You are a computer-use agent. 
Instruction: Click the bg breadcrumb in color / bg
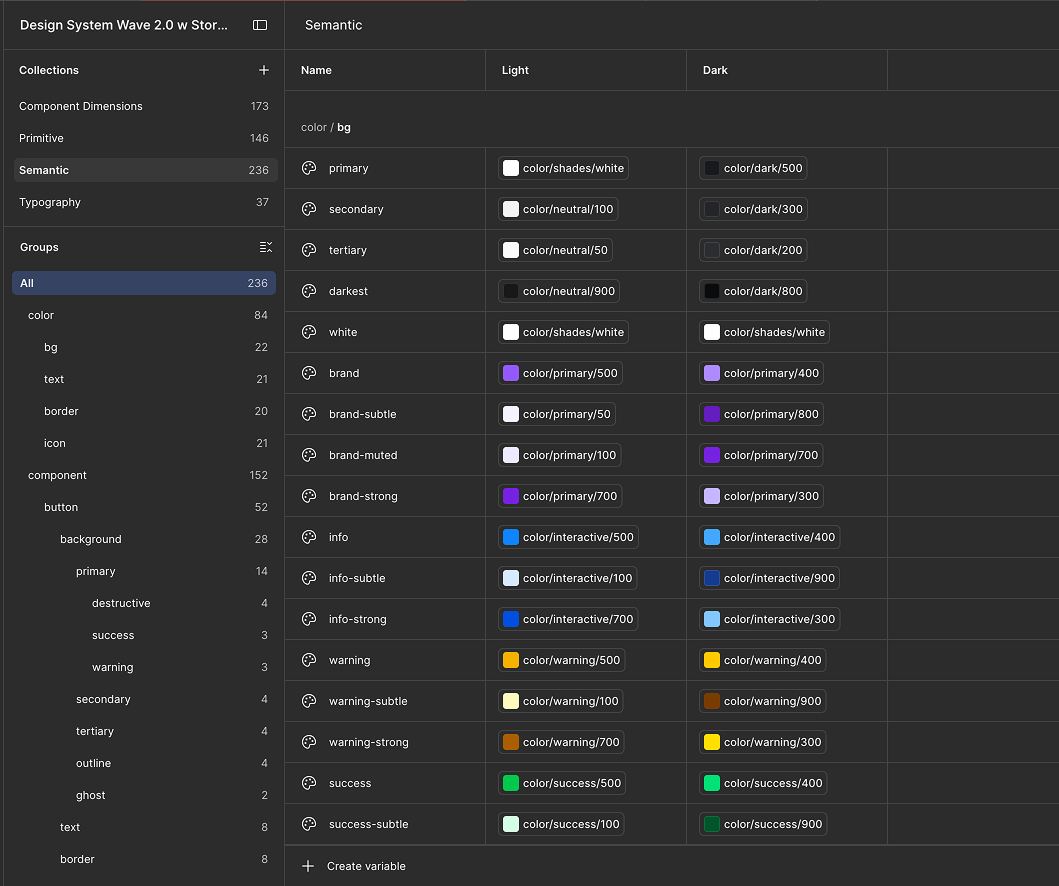344,127
